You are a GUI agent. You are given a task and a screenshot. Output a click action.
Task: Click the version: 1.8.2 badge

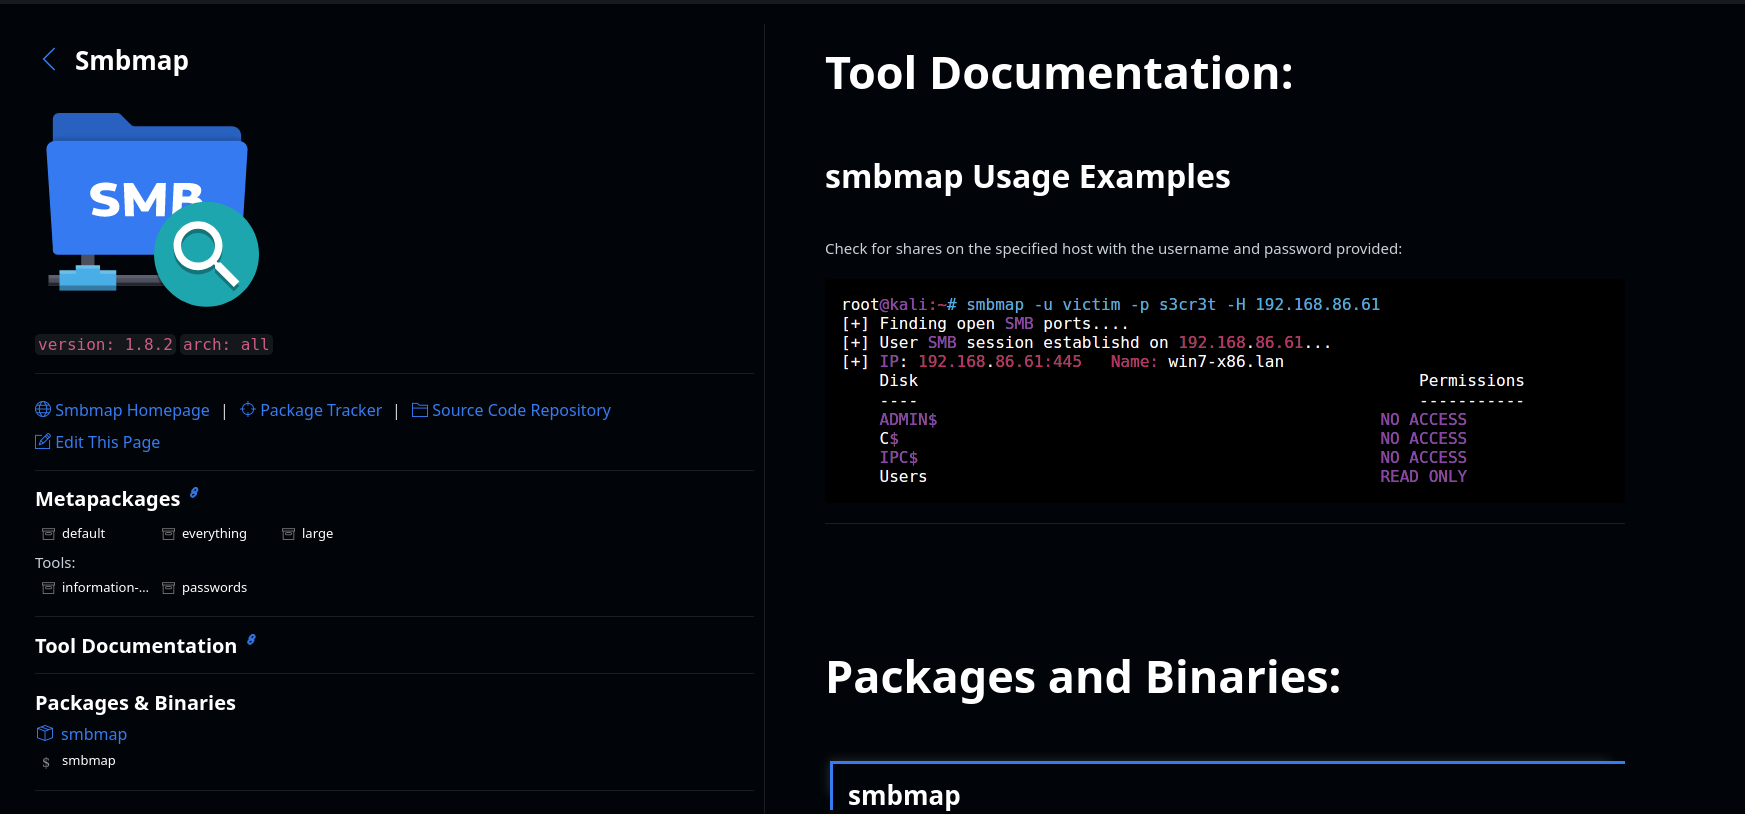tap(105, 344)
